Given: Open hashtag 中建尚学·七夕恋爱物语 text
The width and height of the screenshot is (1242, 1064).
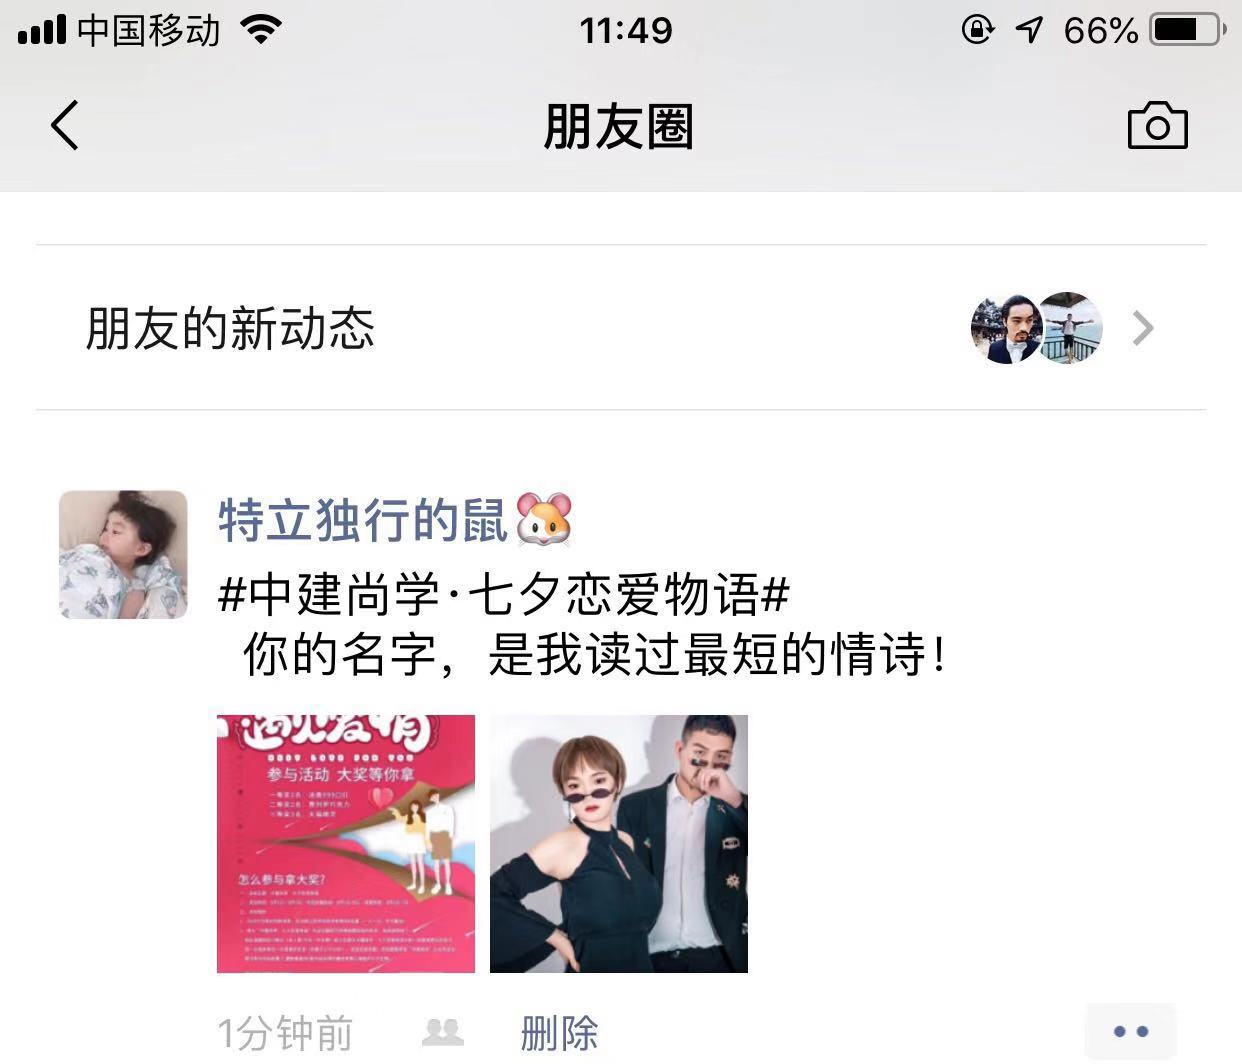Looking at the screenshot, I should 504,595.
